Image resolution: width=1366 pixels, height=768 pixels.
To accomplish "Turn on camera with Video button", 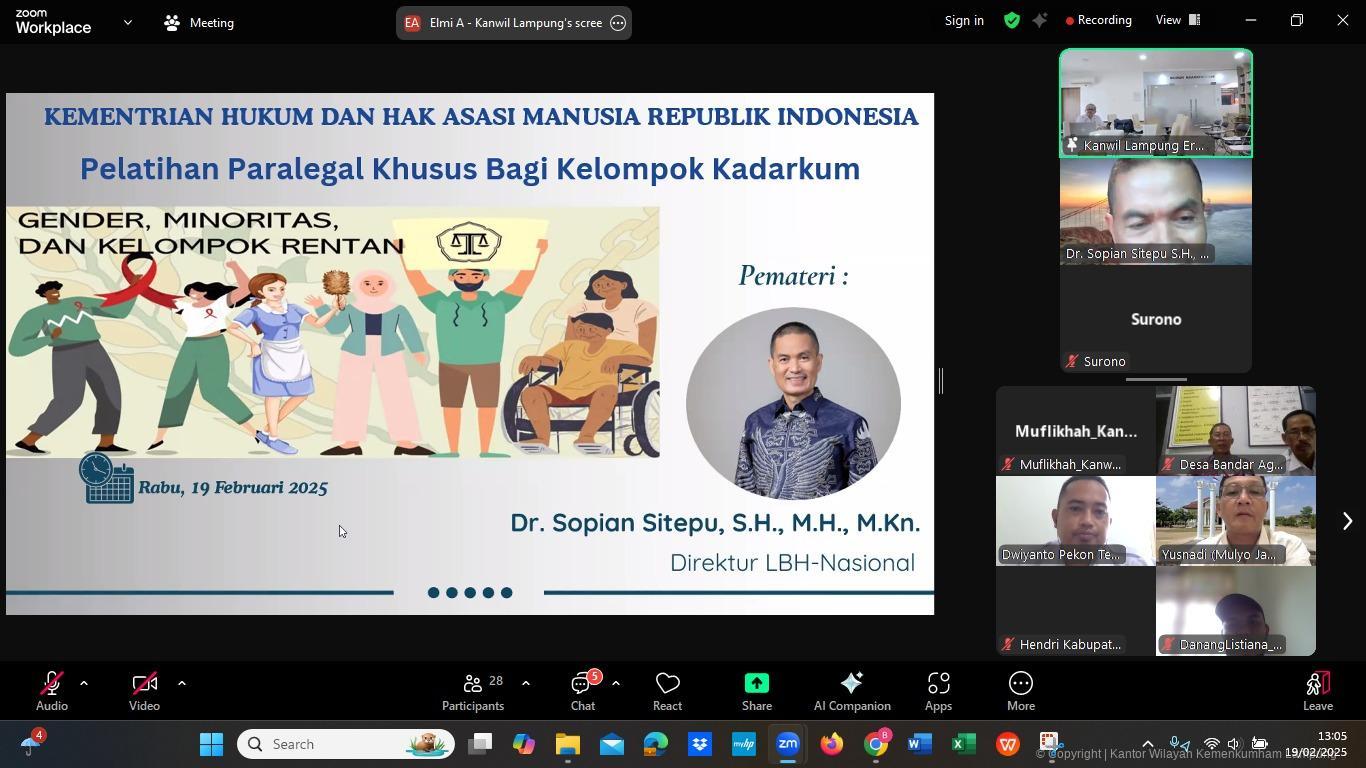I will (144, 691).
